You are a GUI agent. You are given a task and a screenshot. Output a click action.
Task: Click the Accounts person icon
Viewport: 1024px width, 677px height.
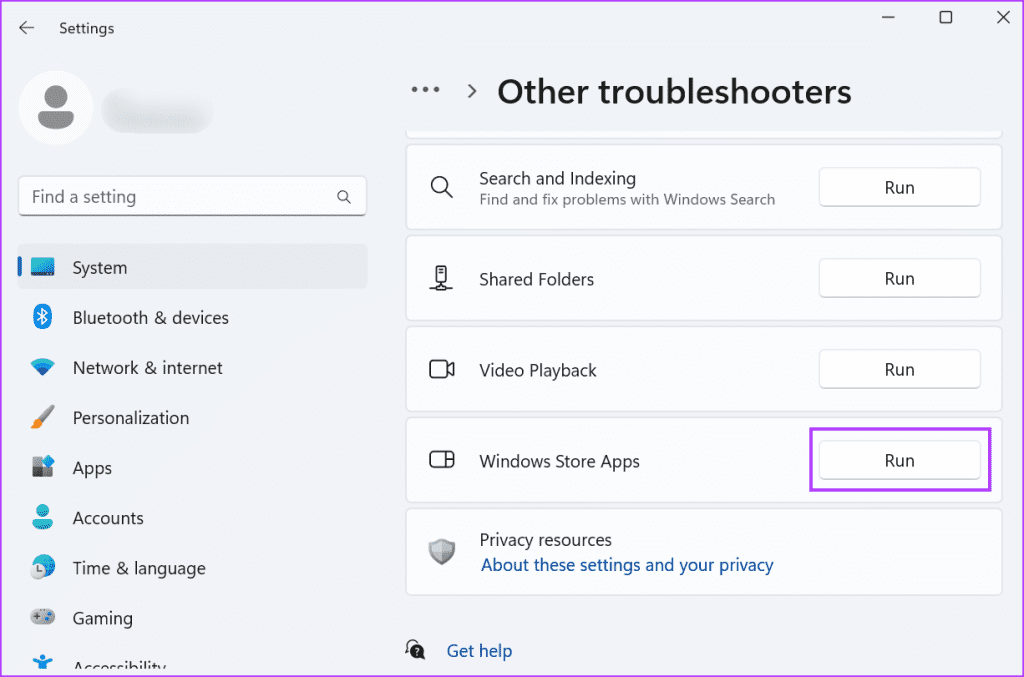(x=42, y=517)
